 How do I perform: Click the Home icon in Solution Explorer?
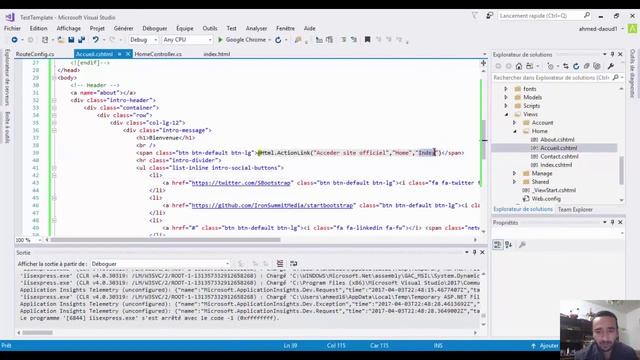click(x=519, y=66)
